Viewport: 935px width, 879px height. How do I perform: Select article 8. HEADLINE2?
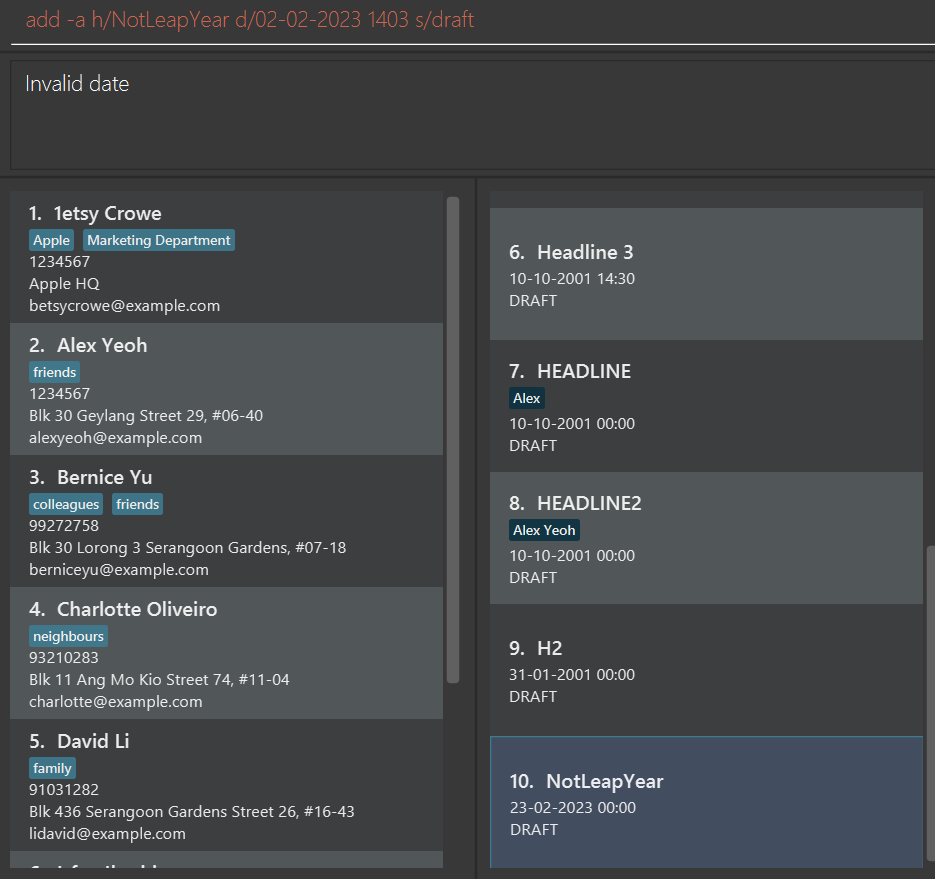point(706,538)
